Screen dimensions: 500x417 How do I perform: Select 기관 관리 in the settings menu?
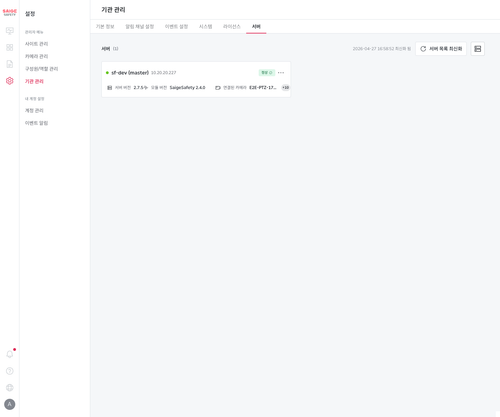click(34, 81)
